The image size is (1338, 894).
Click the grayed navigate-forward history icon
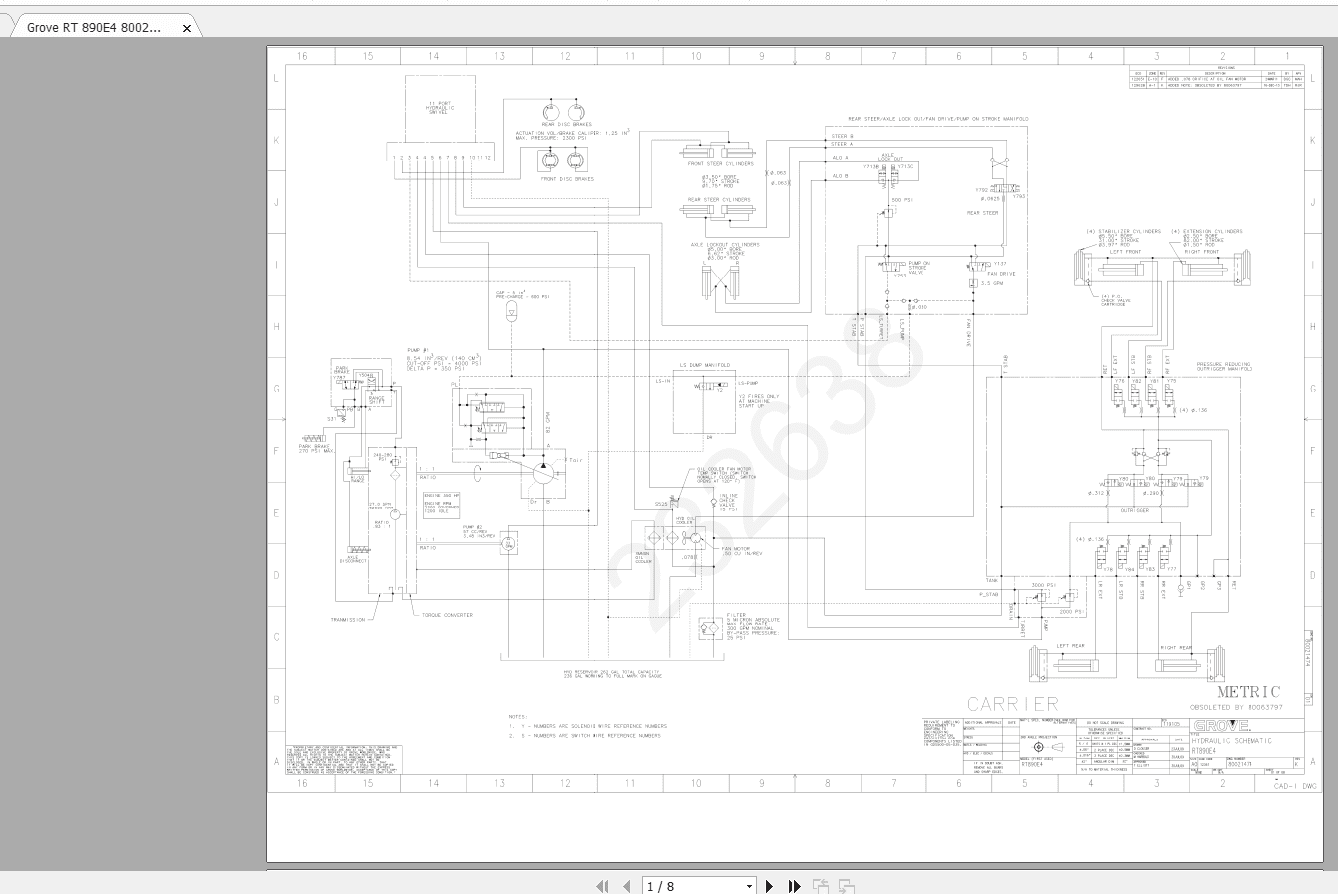click(846, 886)
